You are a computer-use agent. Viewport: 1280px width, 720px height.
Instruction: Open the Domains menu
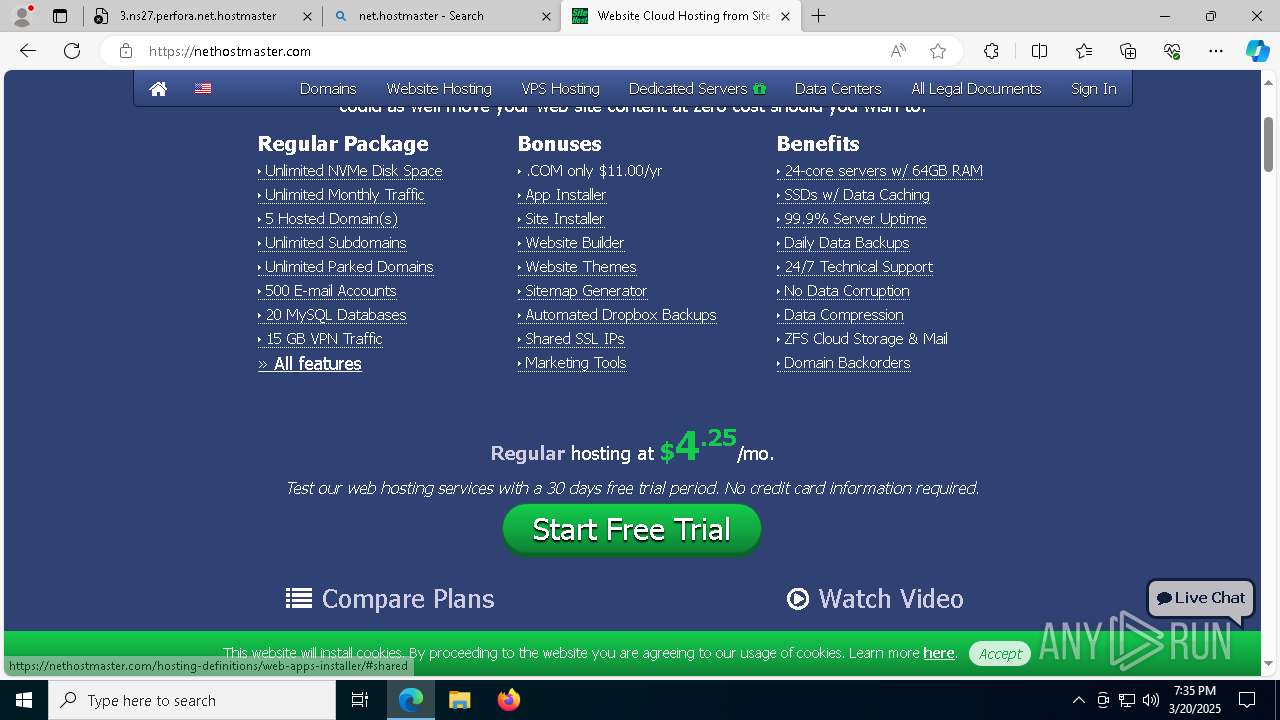point(328,89)
